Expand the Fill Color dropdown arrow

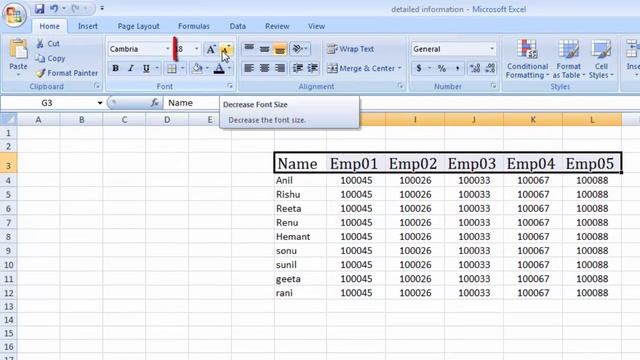(x=207, y=69)
